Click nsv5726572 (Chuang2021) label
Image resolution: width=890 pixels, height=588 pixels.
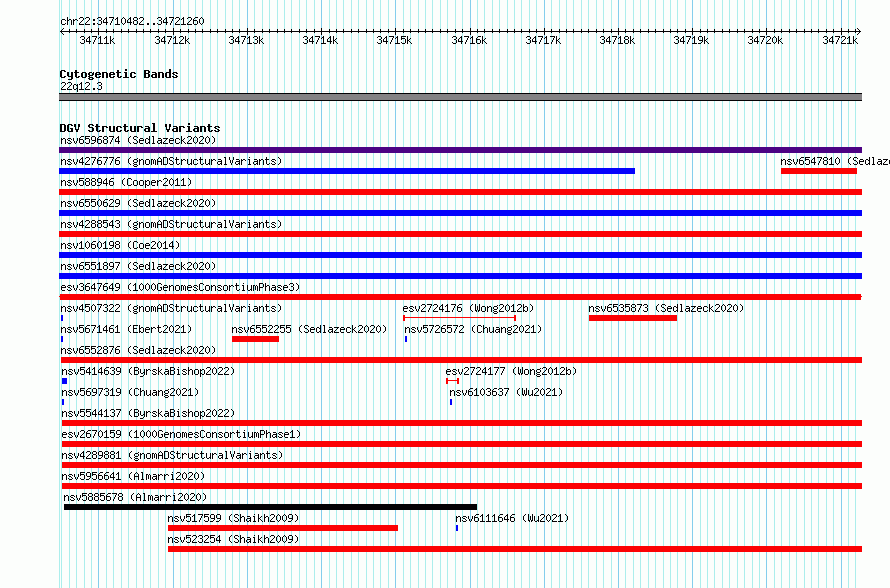473,329
